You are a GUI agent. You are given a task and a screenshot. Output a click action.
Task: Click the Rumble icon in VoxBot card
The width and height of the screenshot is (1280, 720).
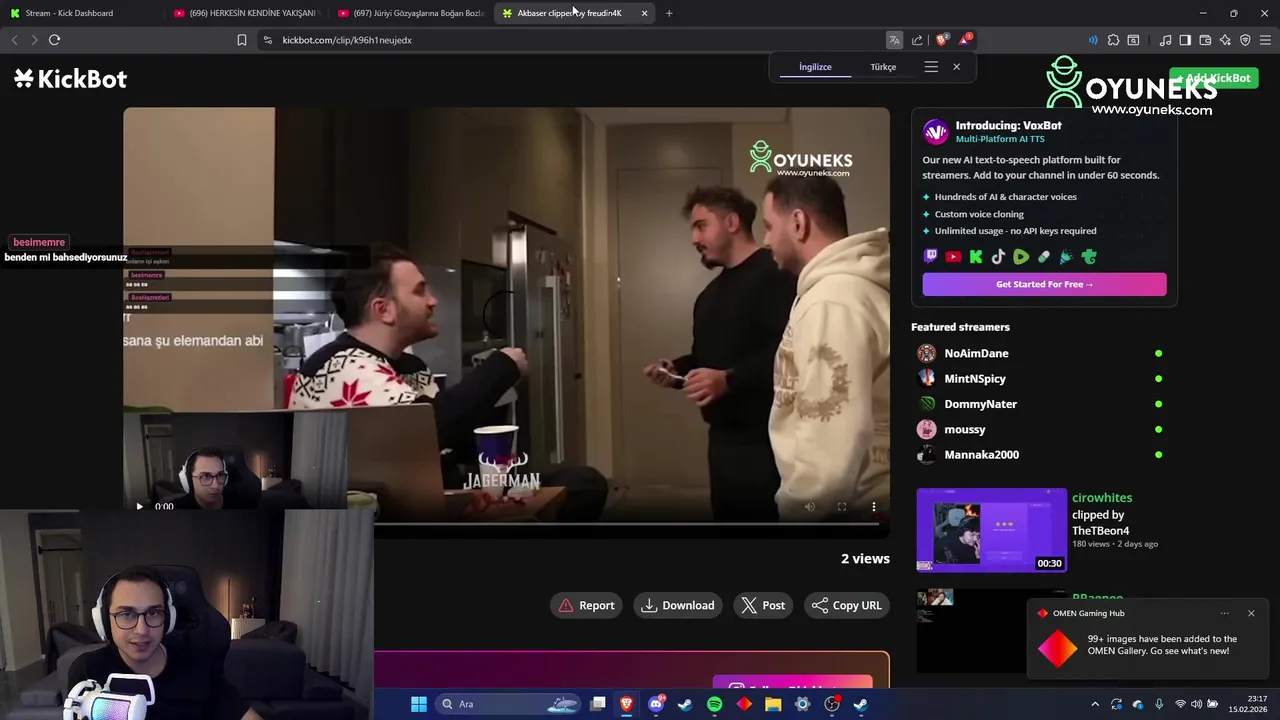1021,257
